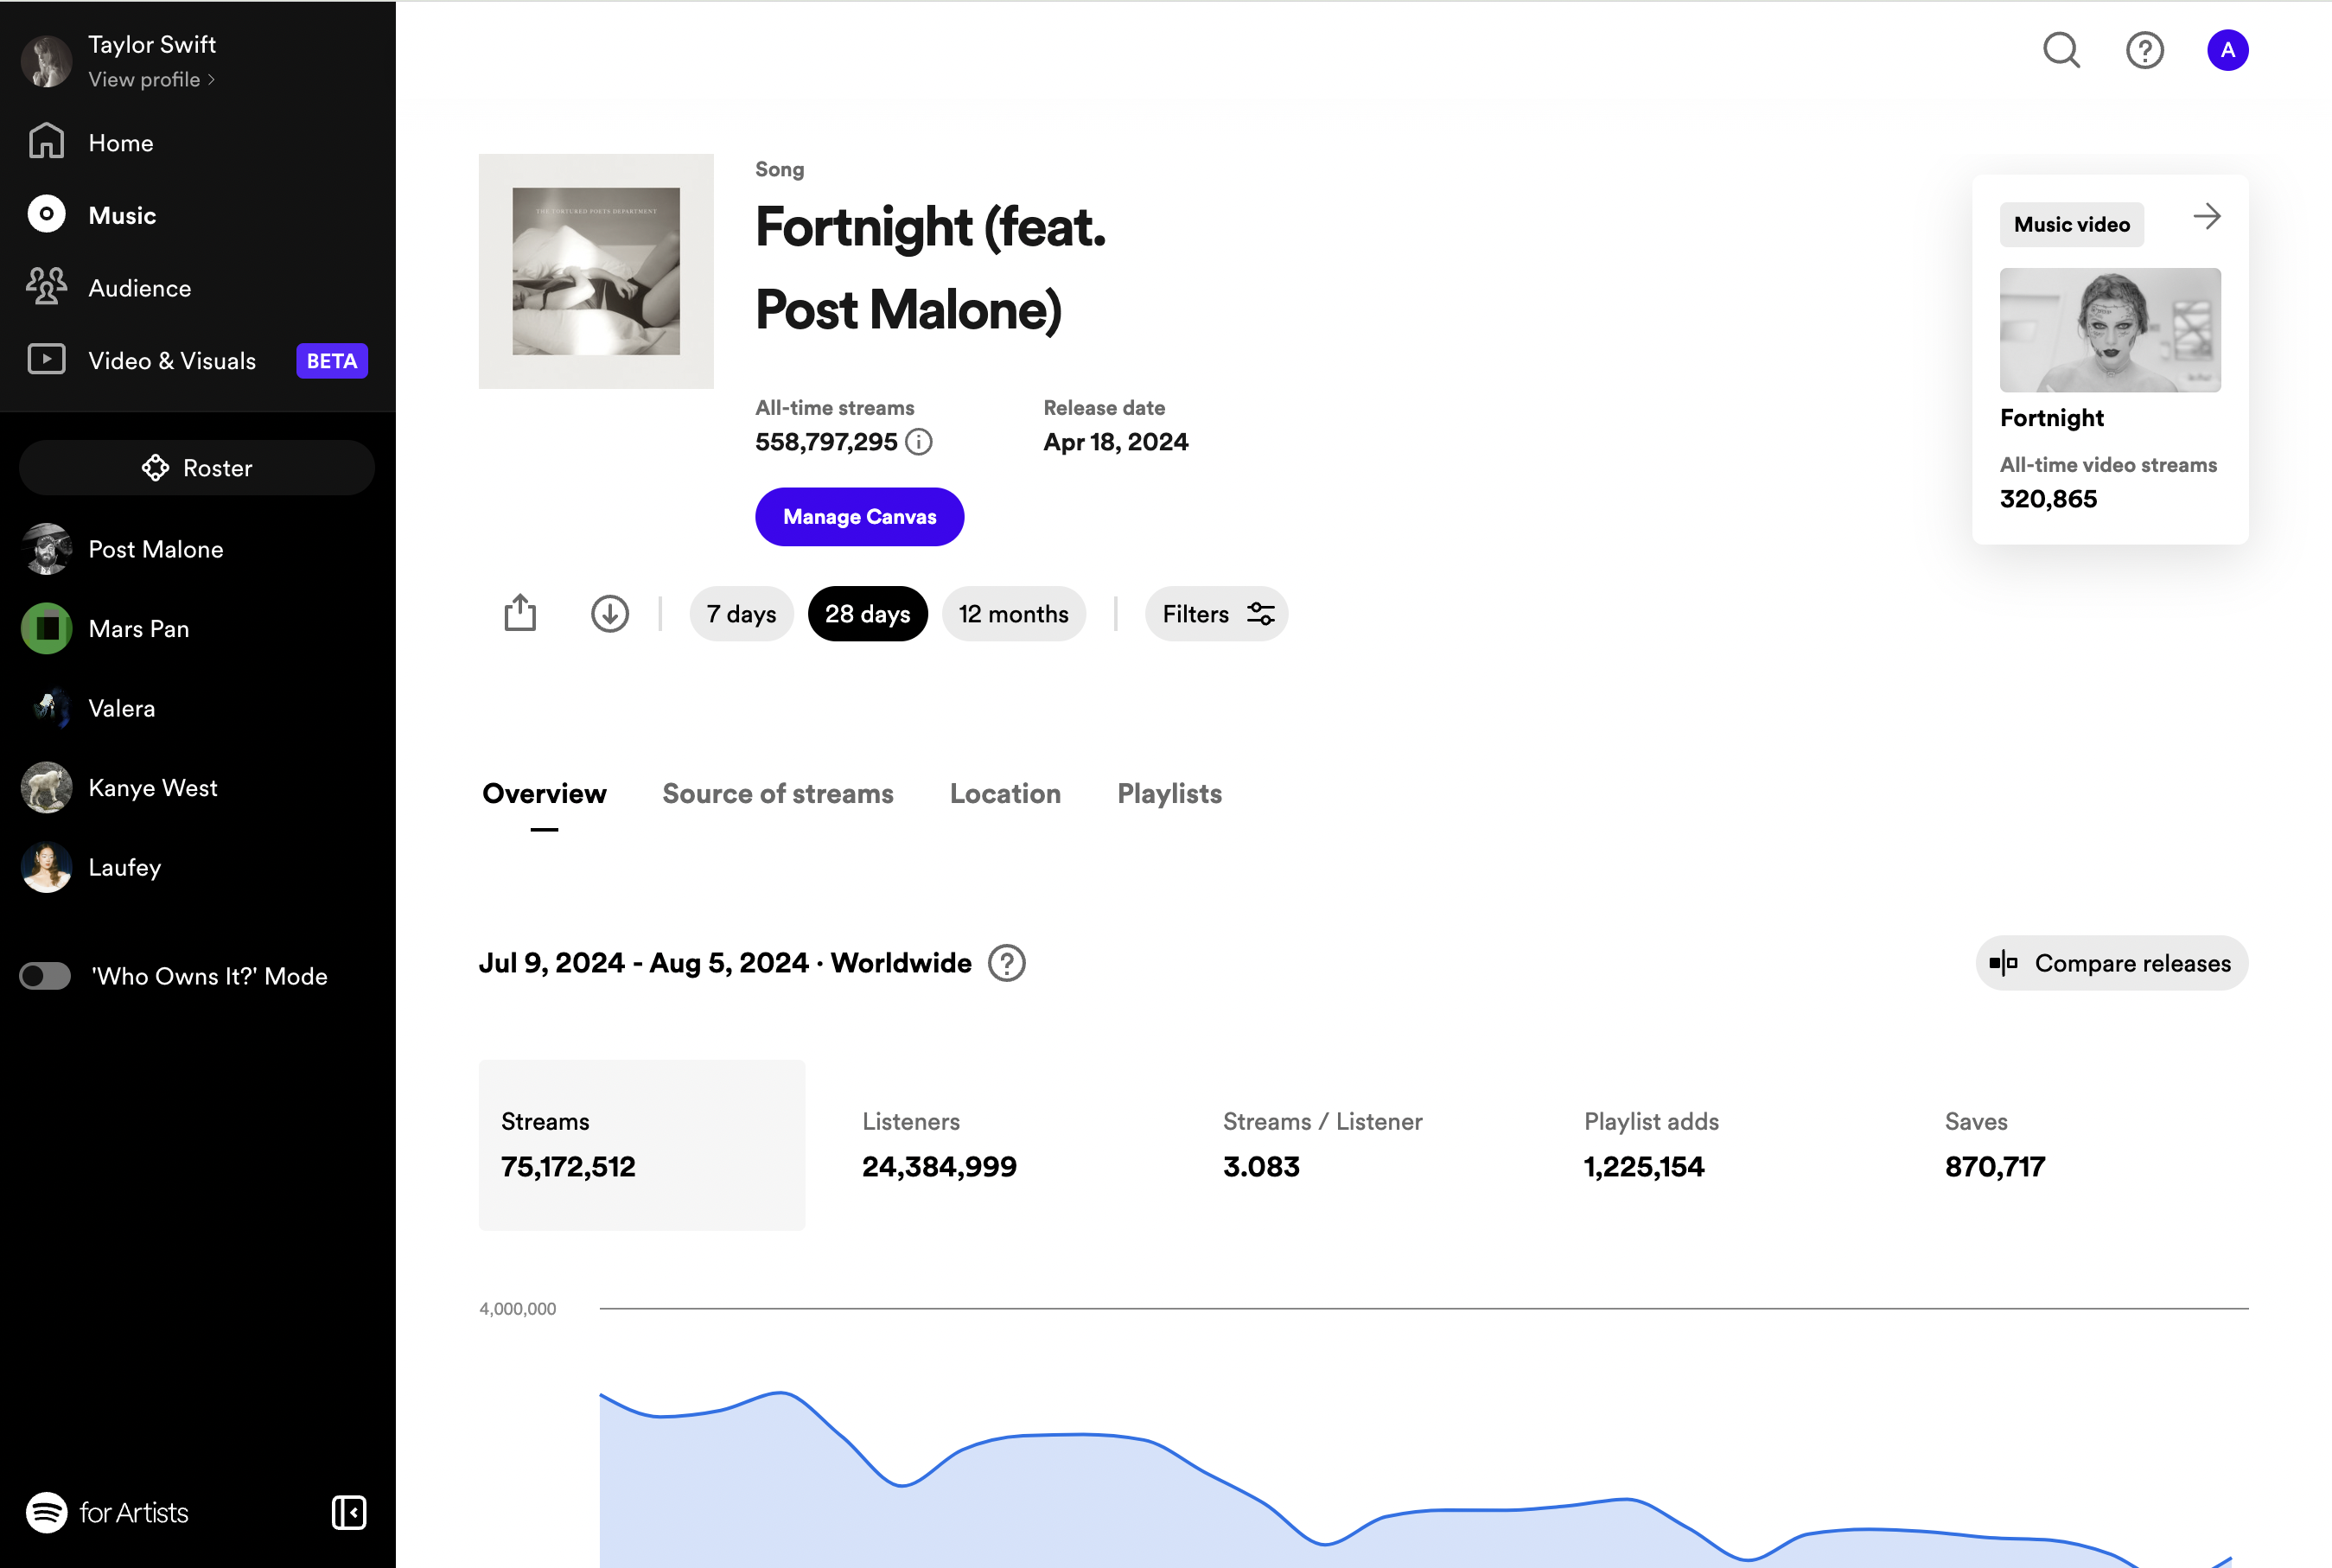Select Valera avatar in roster
The width and height of the screenshot is (2332, 1568).
coord(46,708)
